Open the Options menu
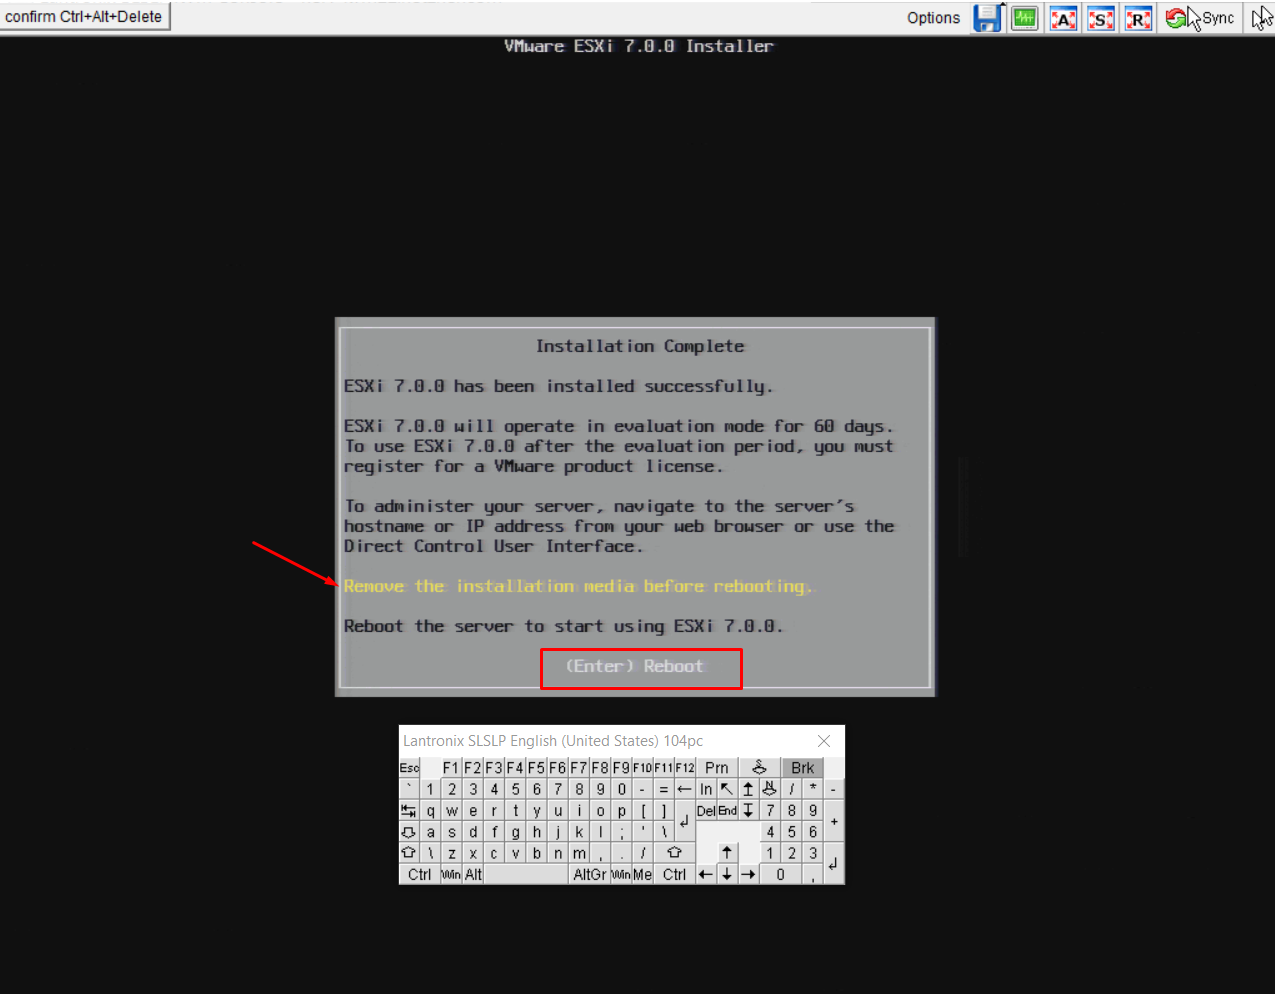The width and height of the screenshot is (1275, 994). coord(933,18)
